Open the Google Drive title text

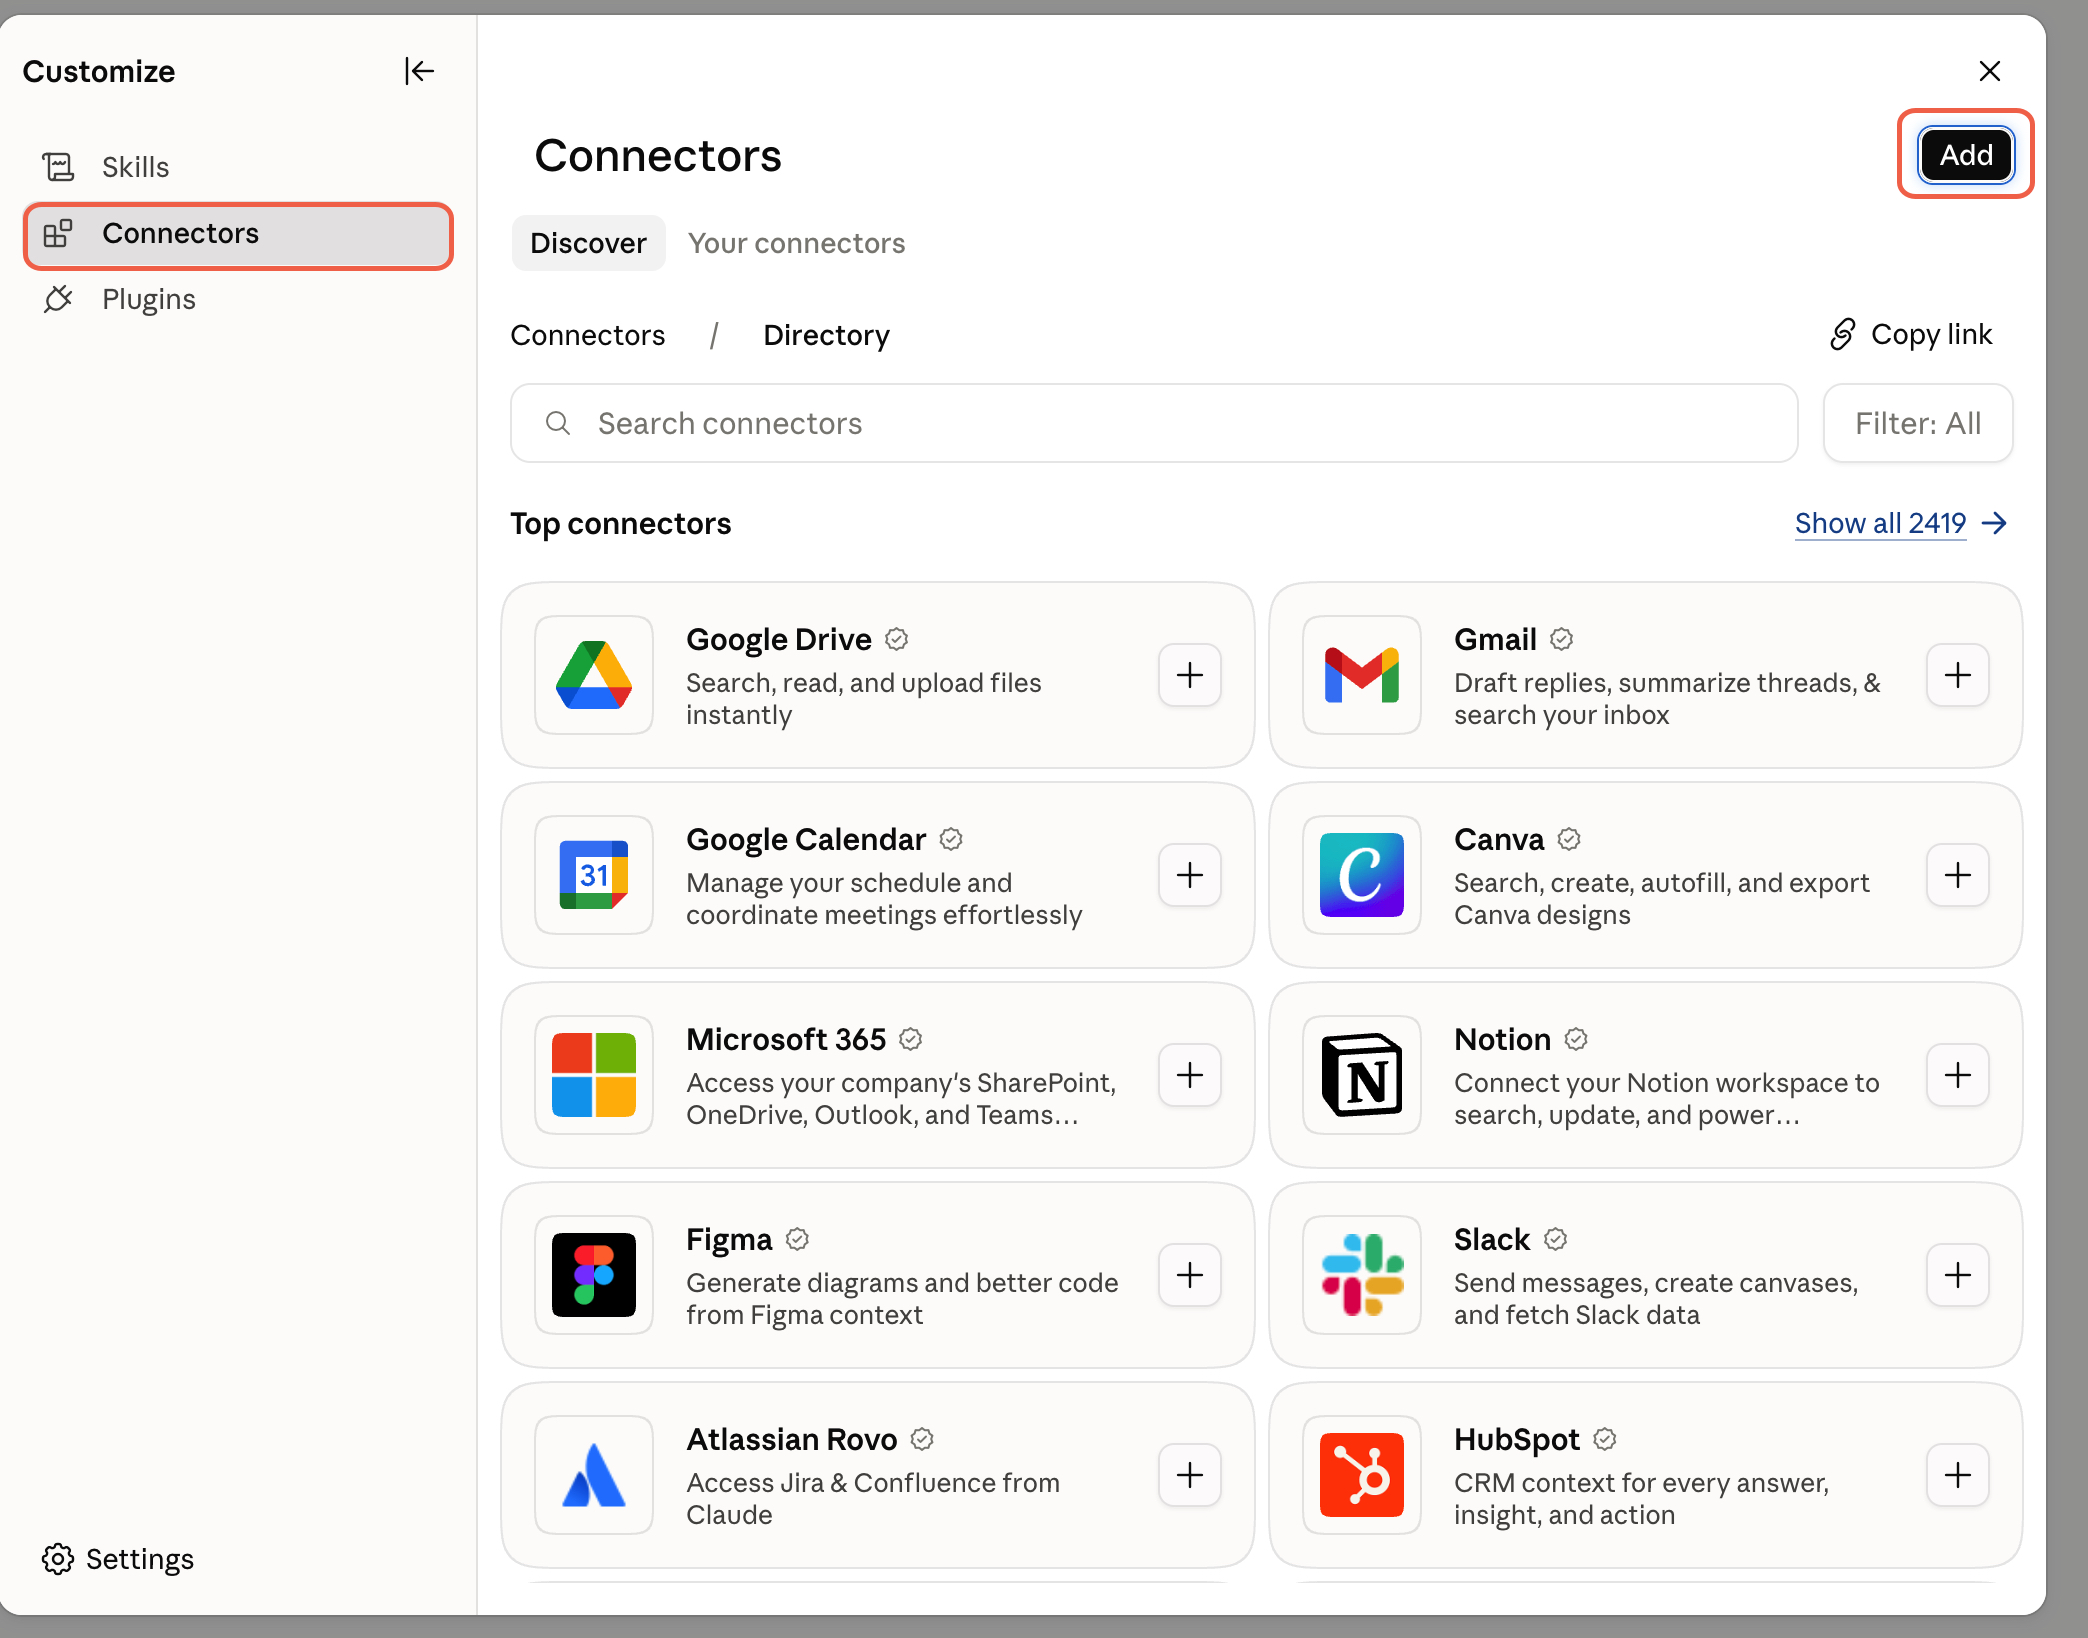[778, 639]
